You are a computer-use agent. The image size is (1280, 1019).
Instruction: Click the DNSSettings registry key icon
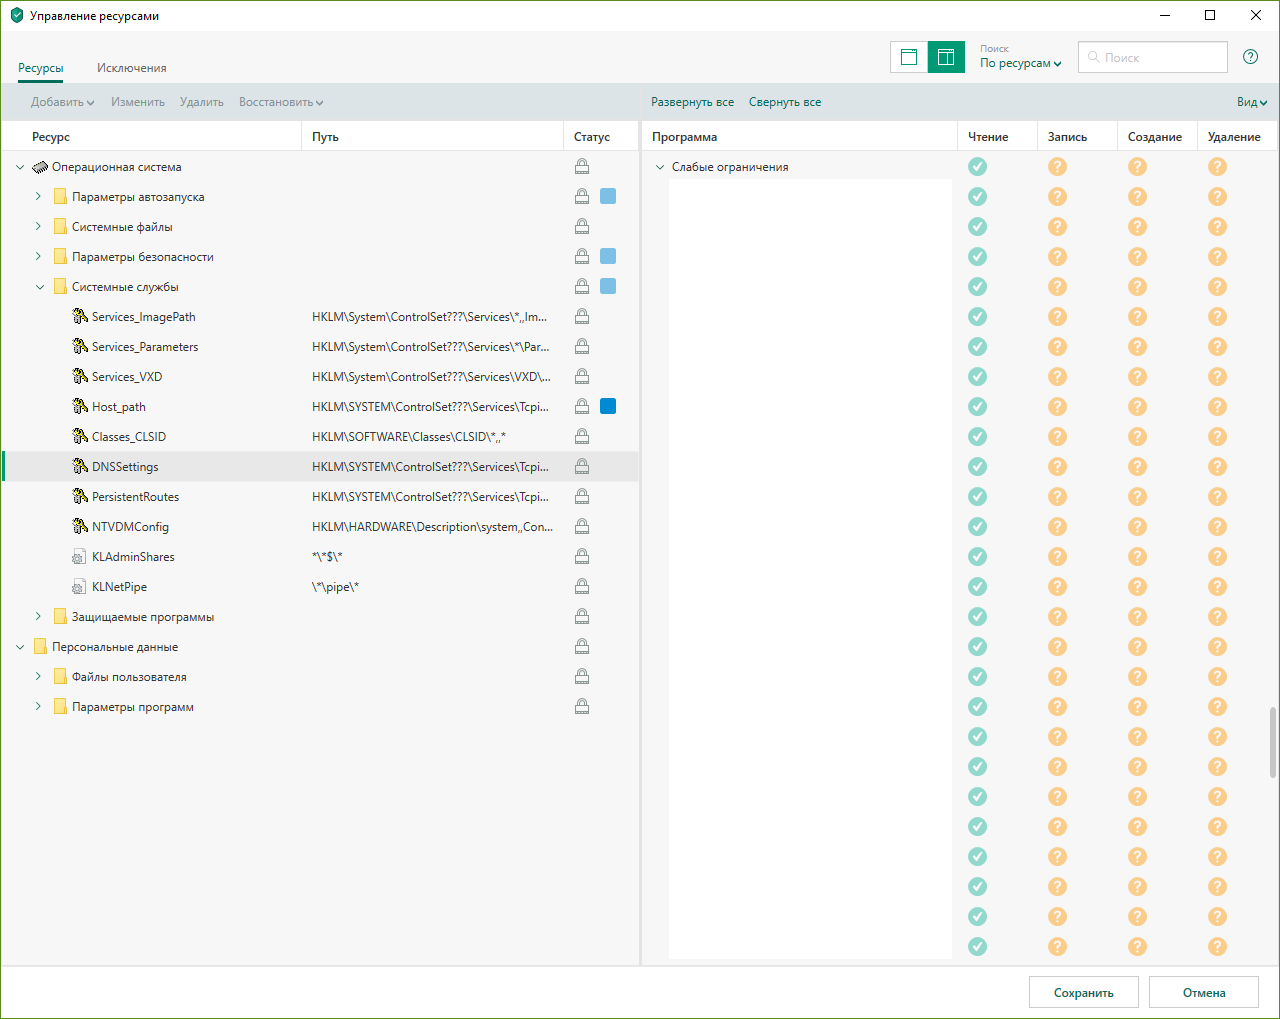point(80,467)
